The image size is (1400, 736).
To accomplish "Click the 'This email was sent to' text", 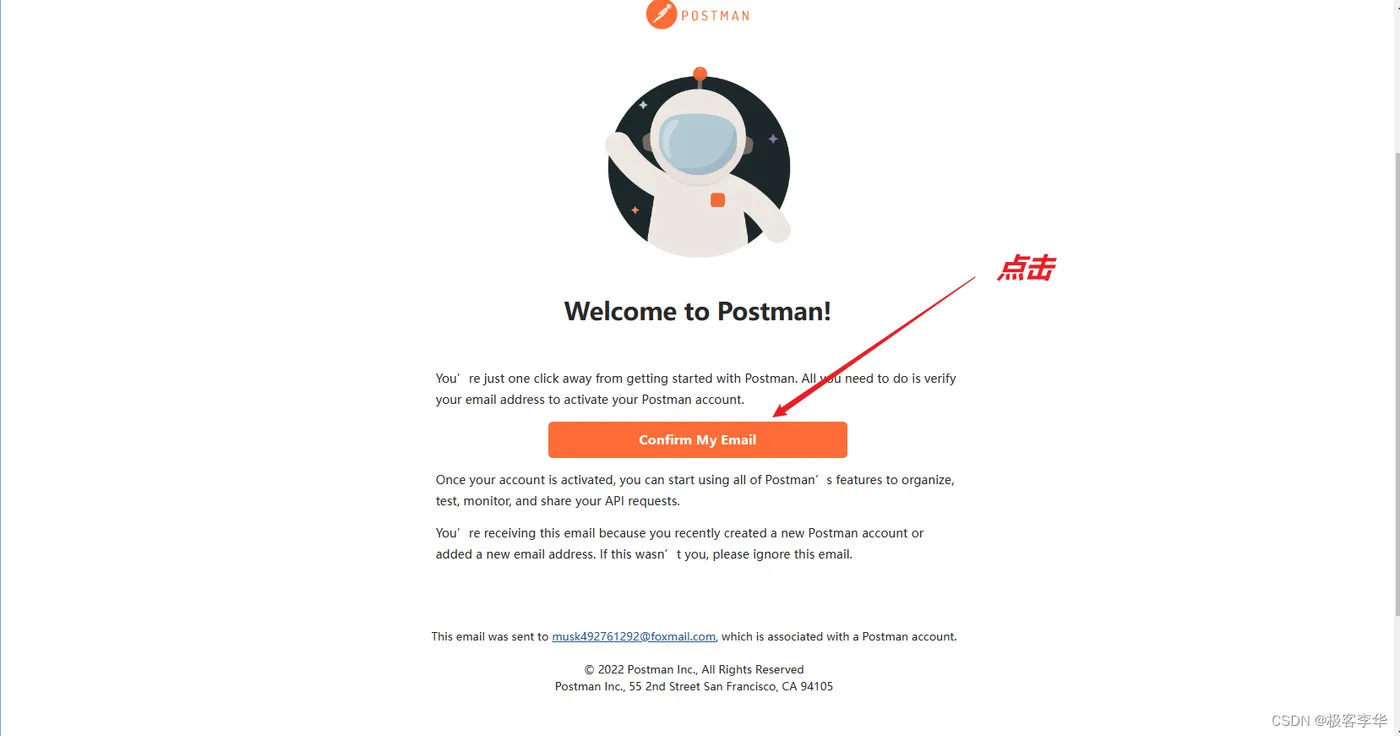I will (x=490, y=637).
